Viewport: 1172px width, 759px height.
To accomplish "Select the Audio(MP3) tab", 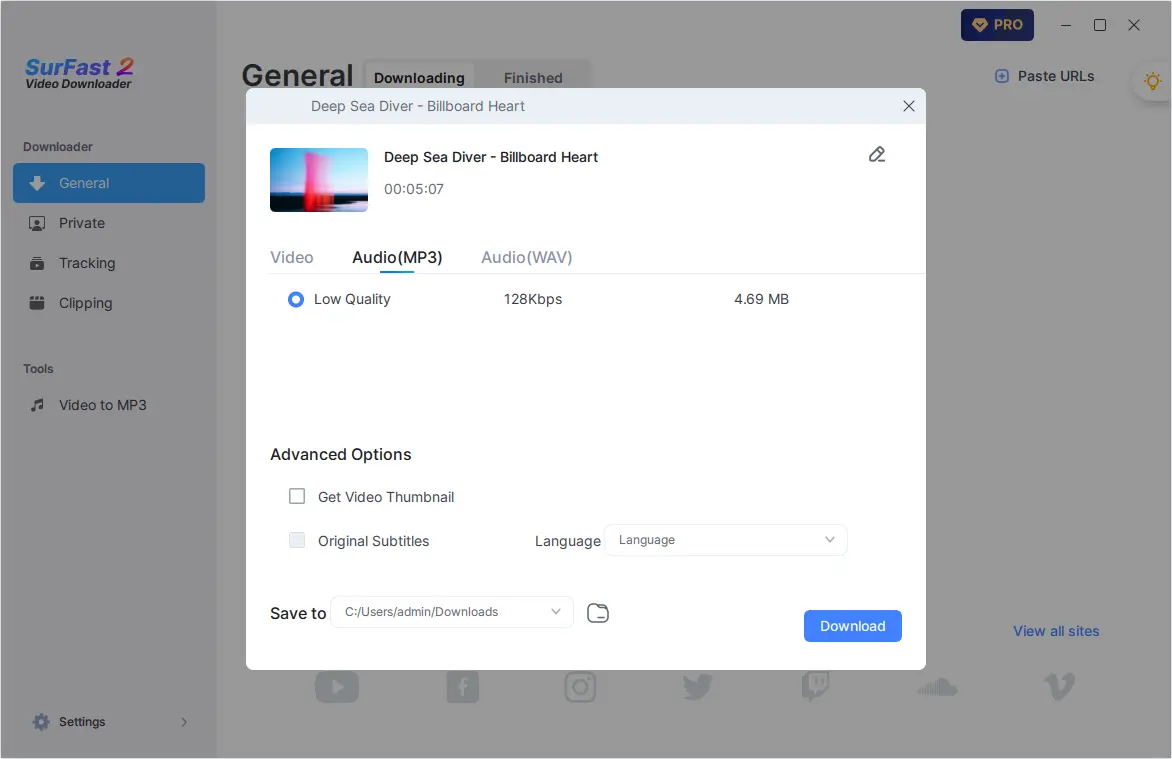I will (397, 257).
